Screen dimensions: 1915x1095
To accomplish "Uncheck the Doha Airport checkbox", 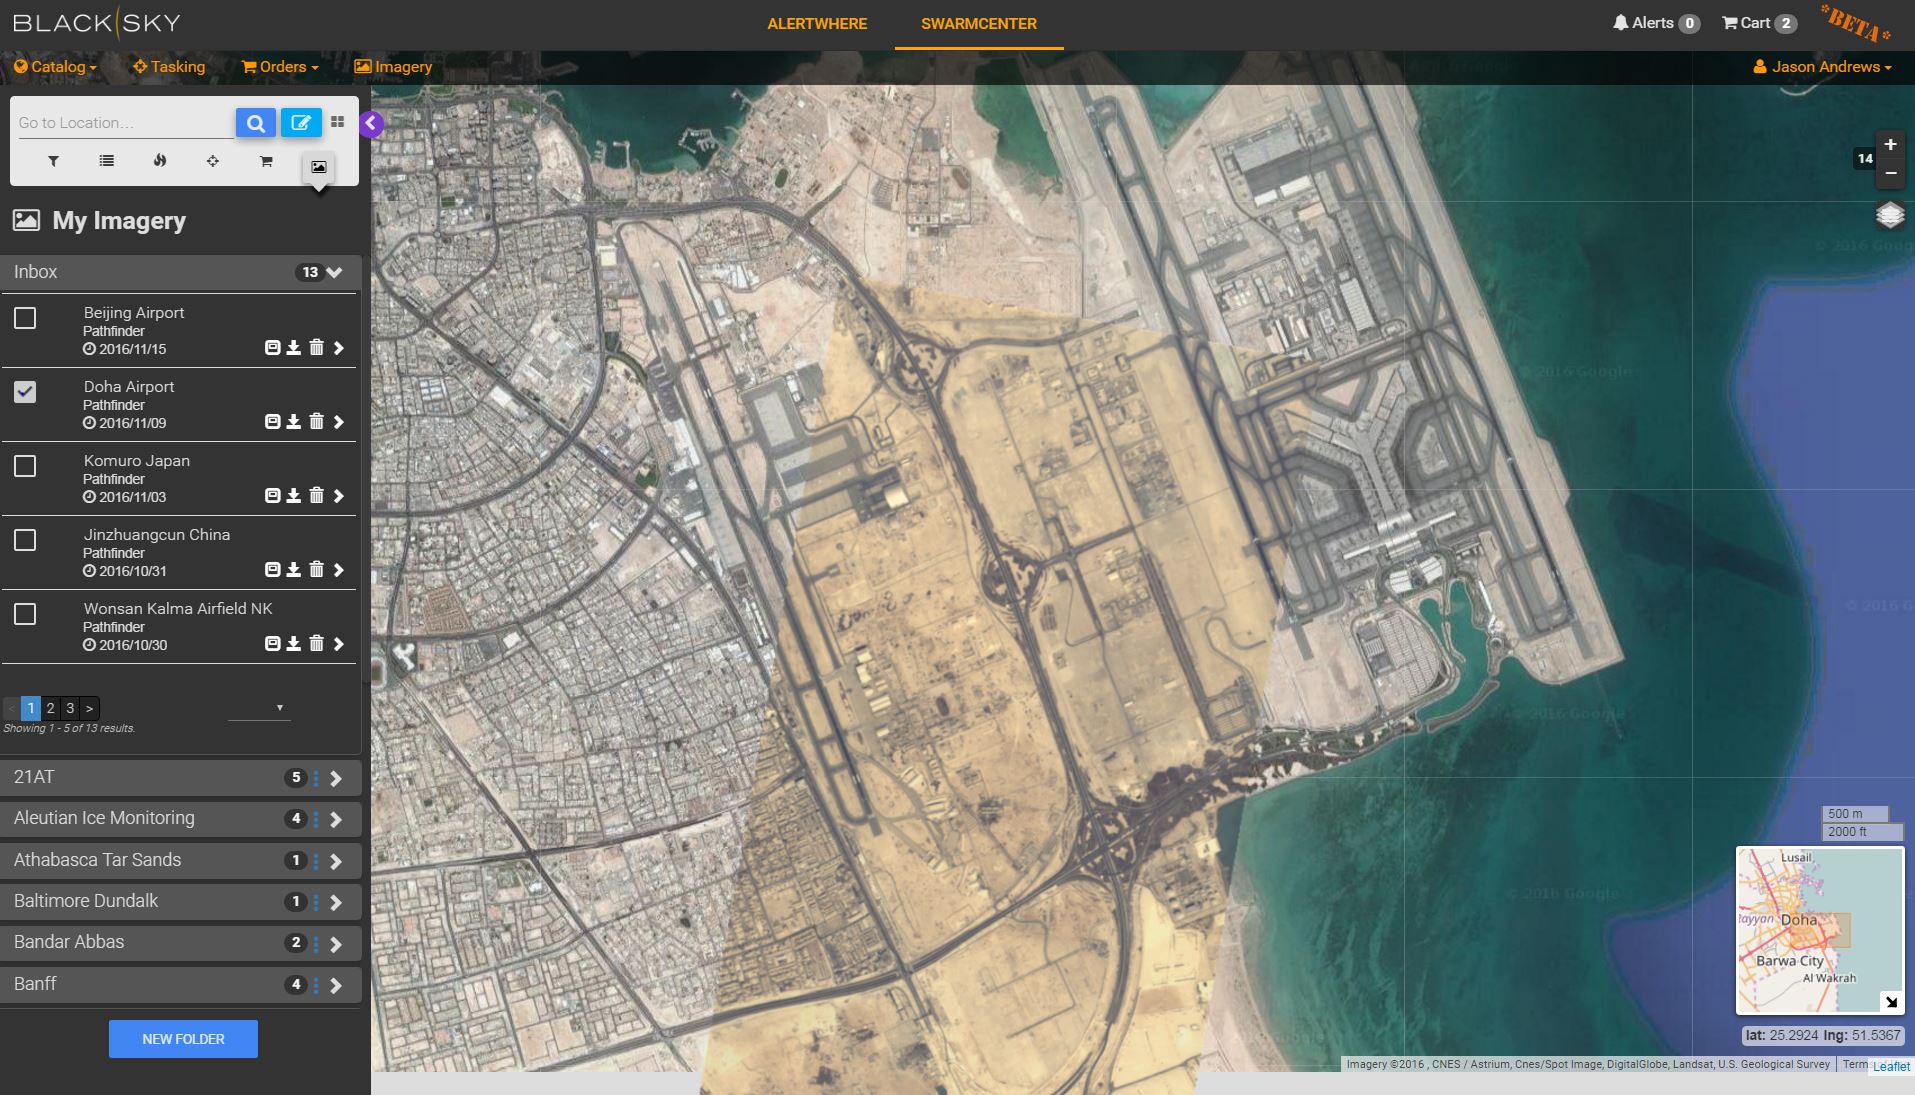I will pyautogui.click(x=25, y=392).
